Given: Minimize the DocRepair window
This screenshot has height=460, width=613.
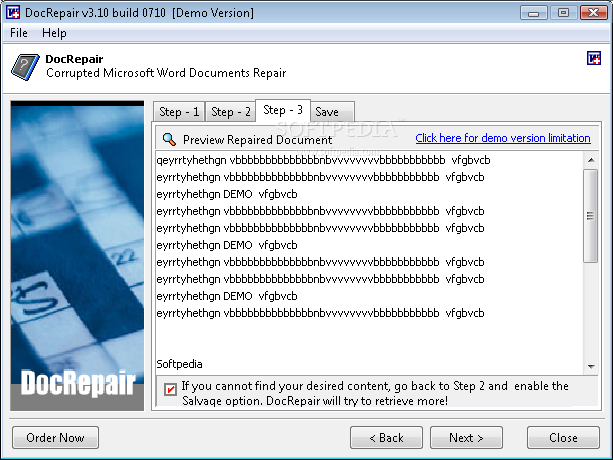Looking at the screenshot, I should tap(534, 13).
